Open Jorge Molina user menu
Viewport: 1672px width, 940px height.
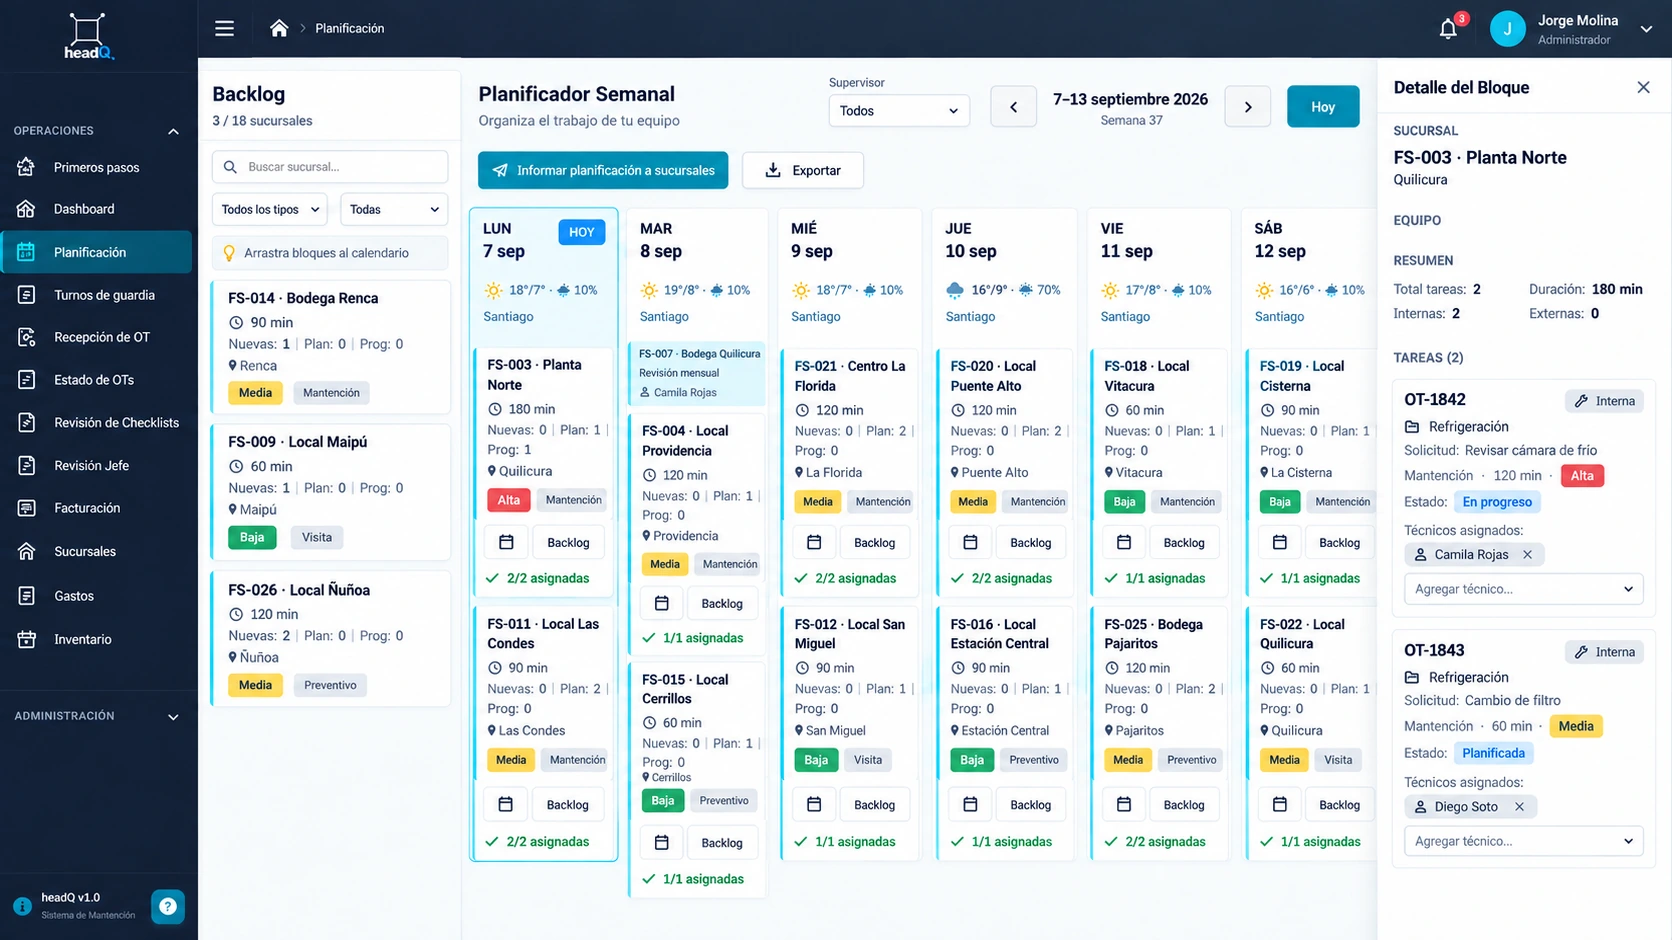(1571, 29)
